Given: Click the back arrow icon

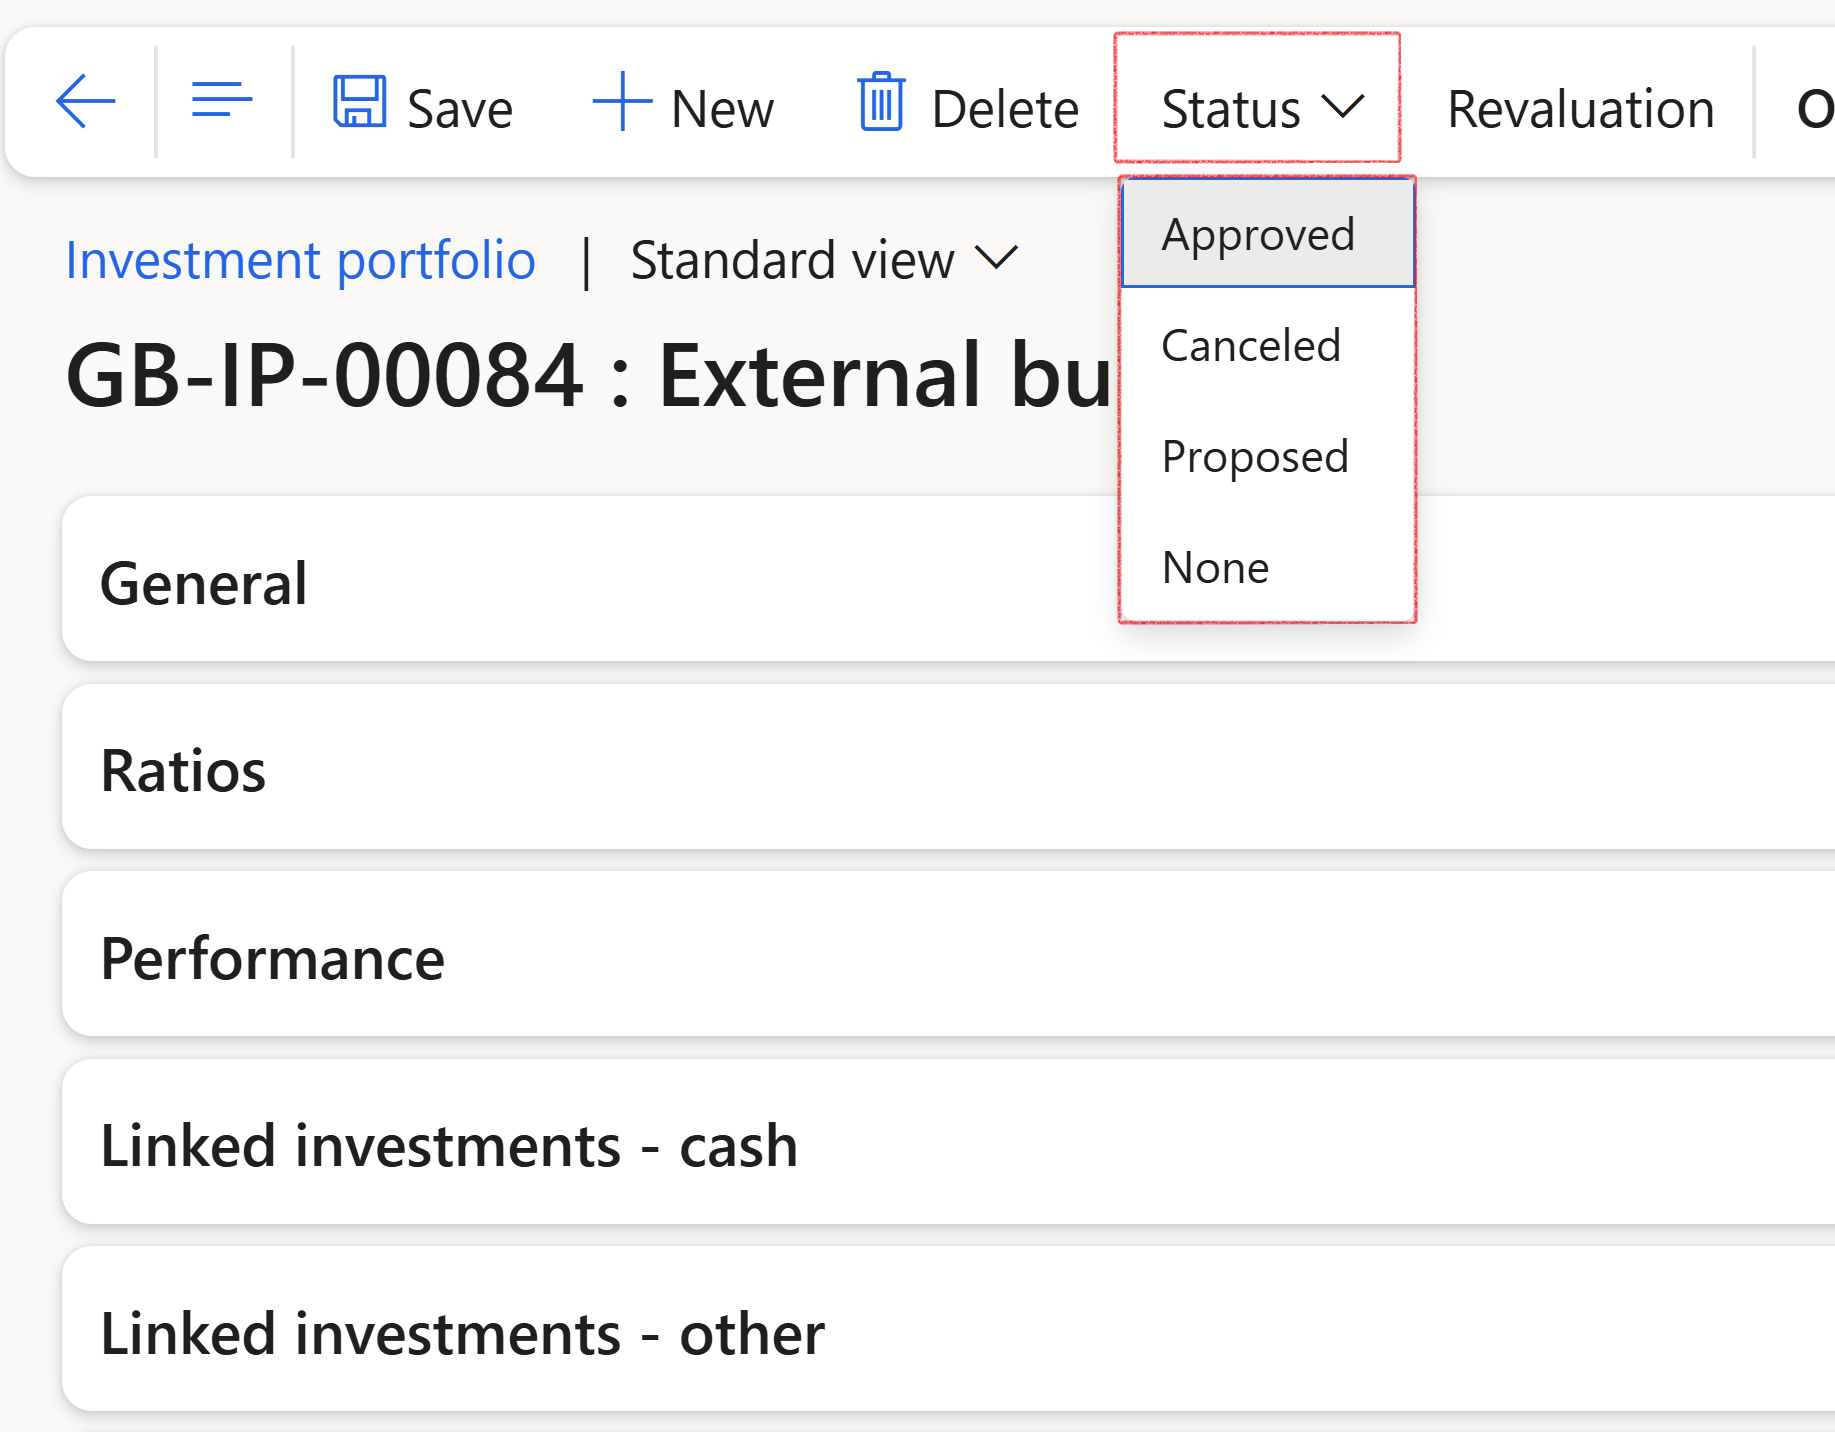Looking at the screenshot, I should click(x=86, y=101).
